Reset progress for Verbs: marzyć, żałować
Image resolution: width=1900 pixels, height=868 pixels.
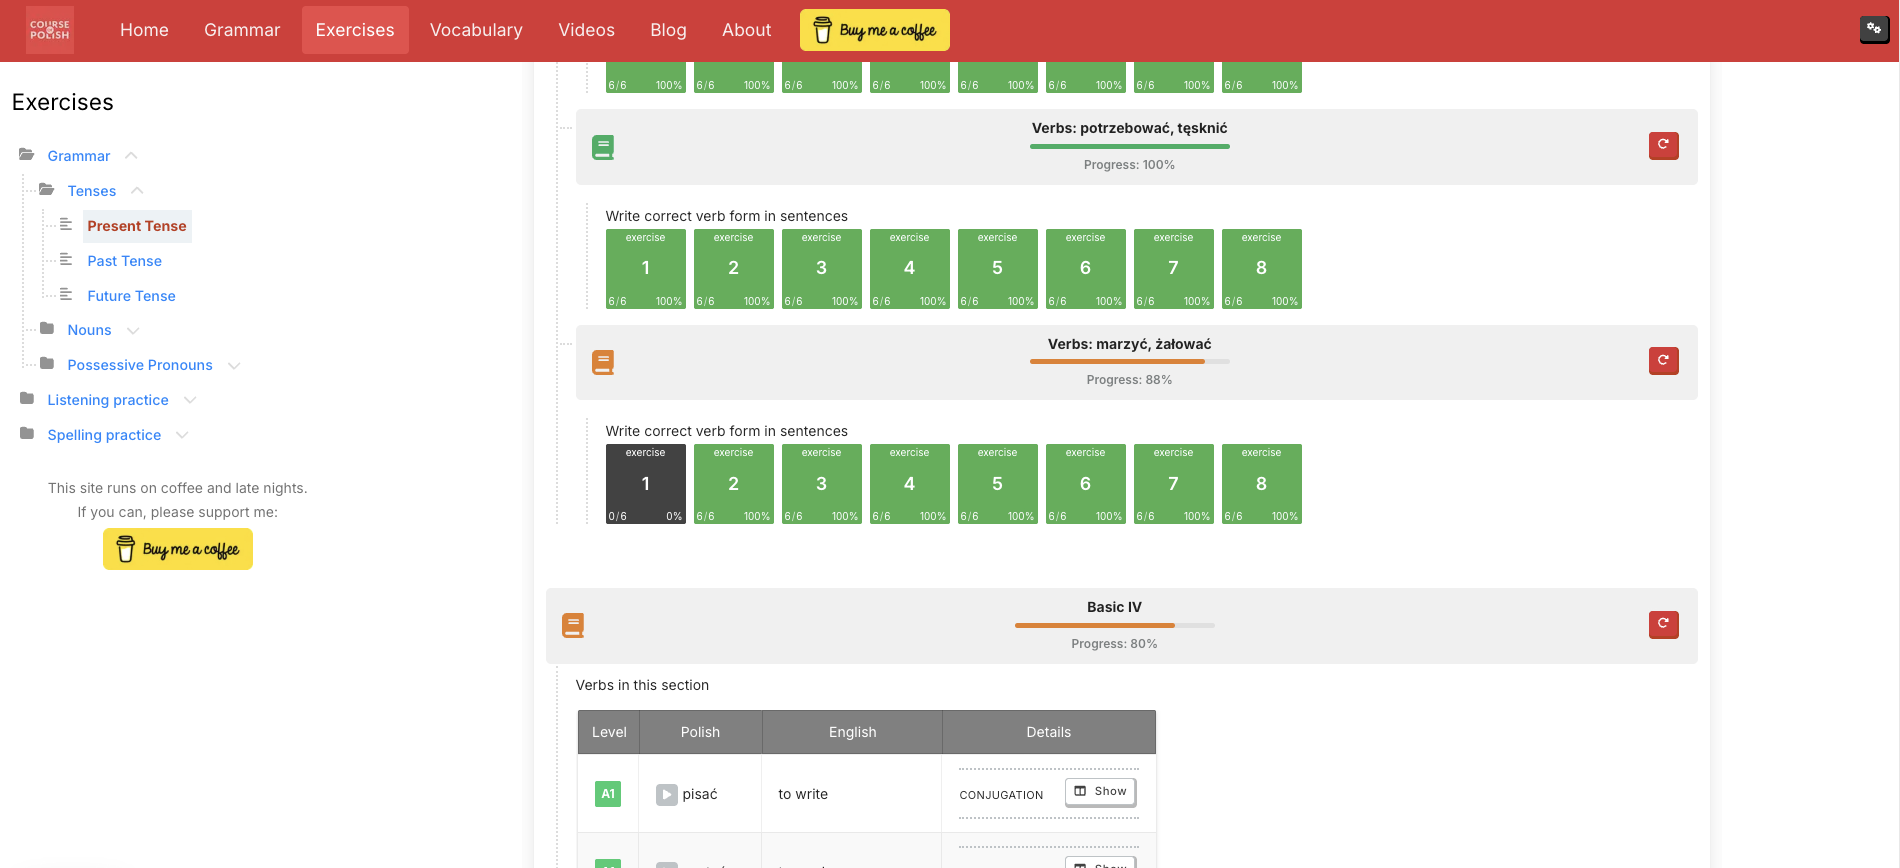1663,361
